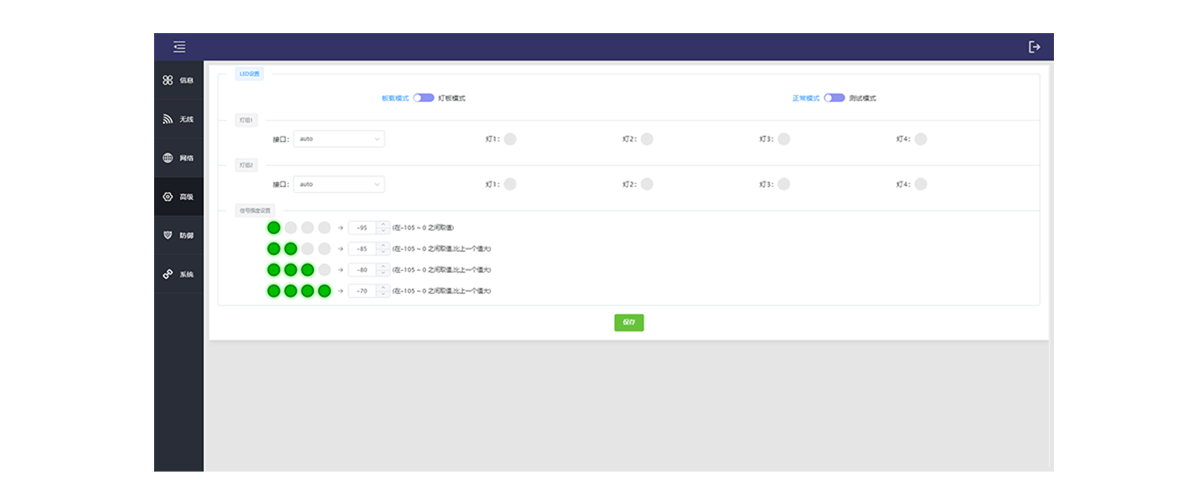Open the 系统 system icon
This screenshot has width=1200, height=501.
[168, 274]
